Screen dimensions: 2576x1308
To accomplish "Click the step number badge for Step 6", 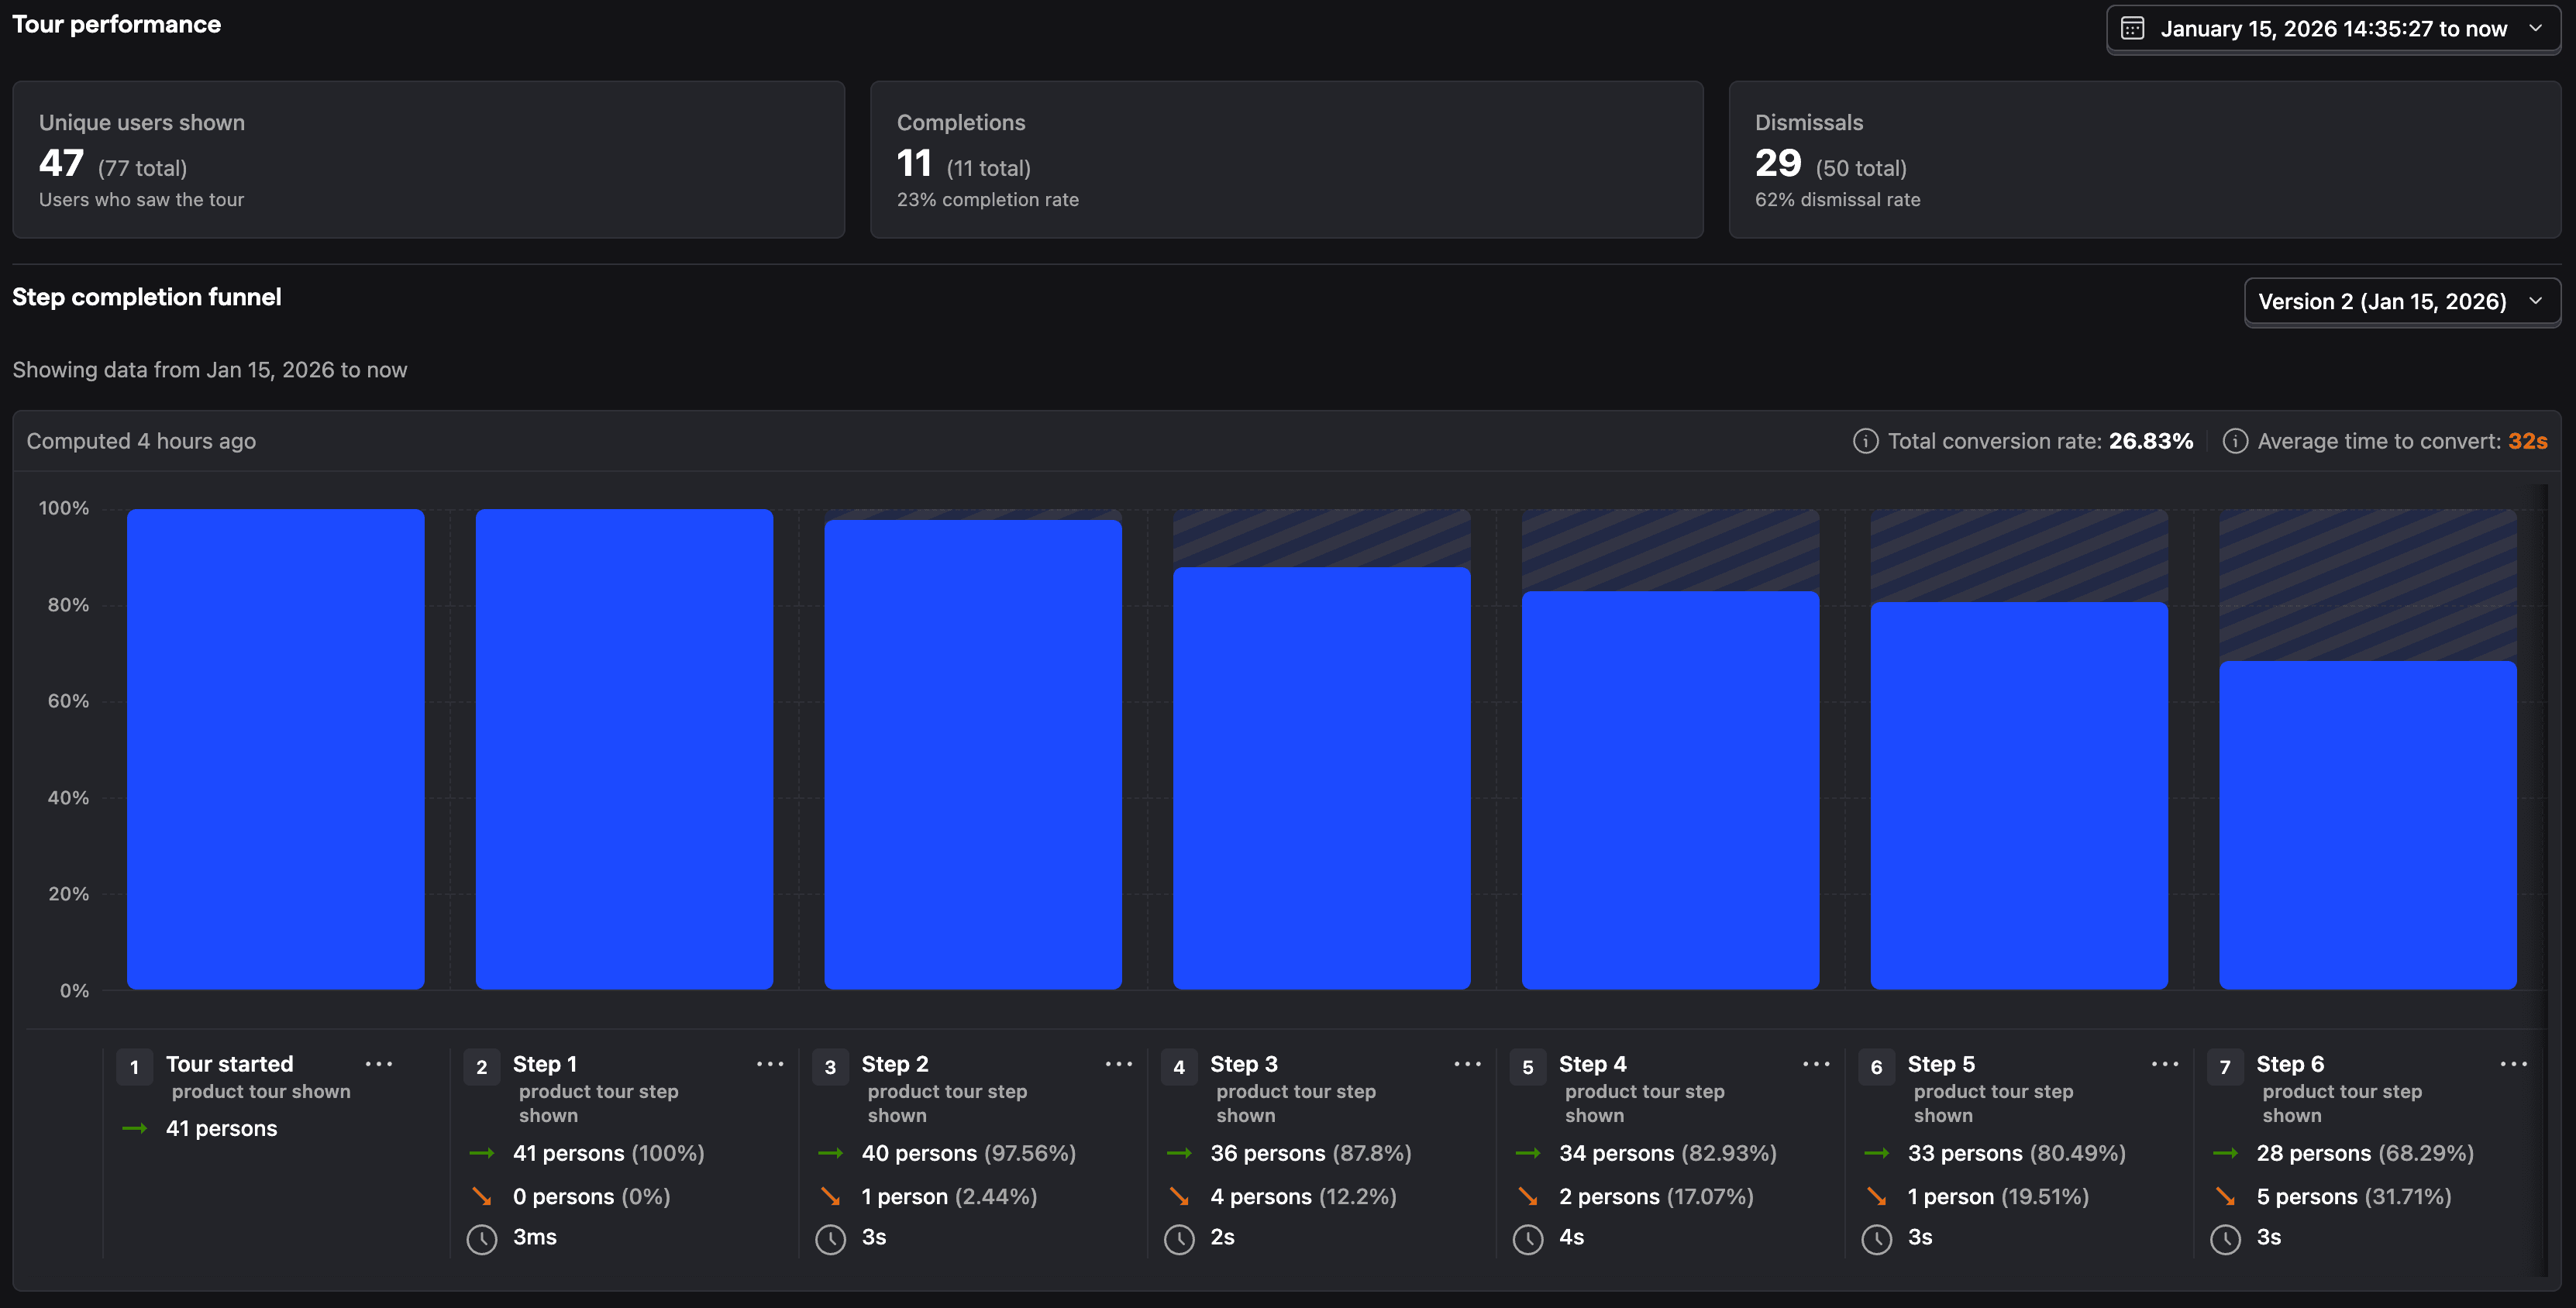I will [x=2225, y=1066].
